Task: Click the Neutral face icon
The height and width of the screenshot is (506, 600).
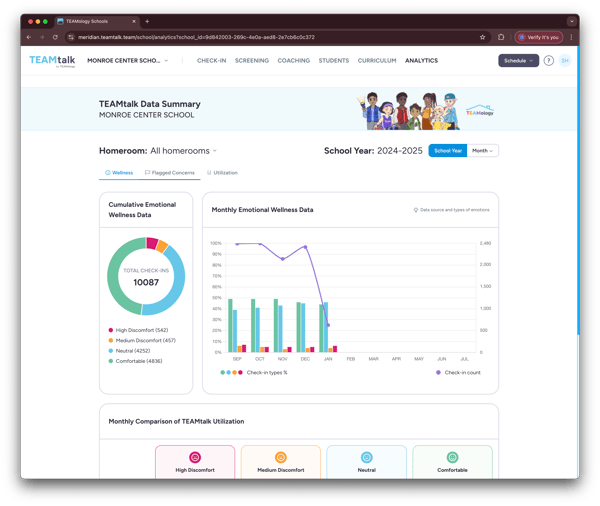Action: (x=367, y=457)
